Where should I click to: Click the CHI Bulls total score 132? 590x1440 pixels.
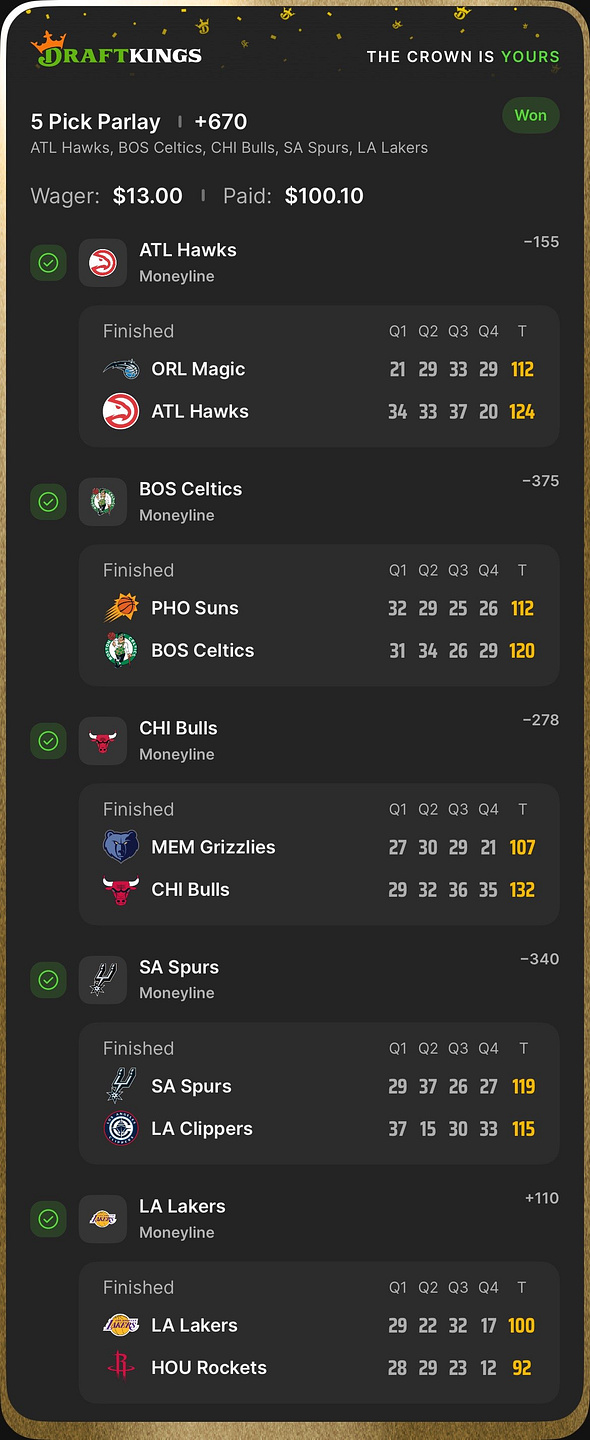coord(522,889)
